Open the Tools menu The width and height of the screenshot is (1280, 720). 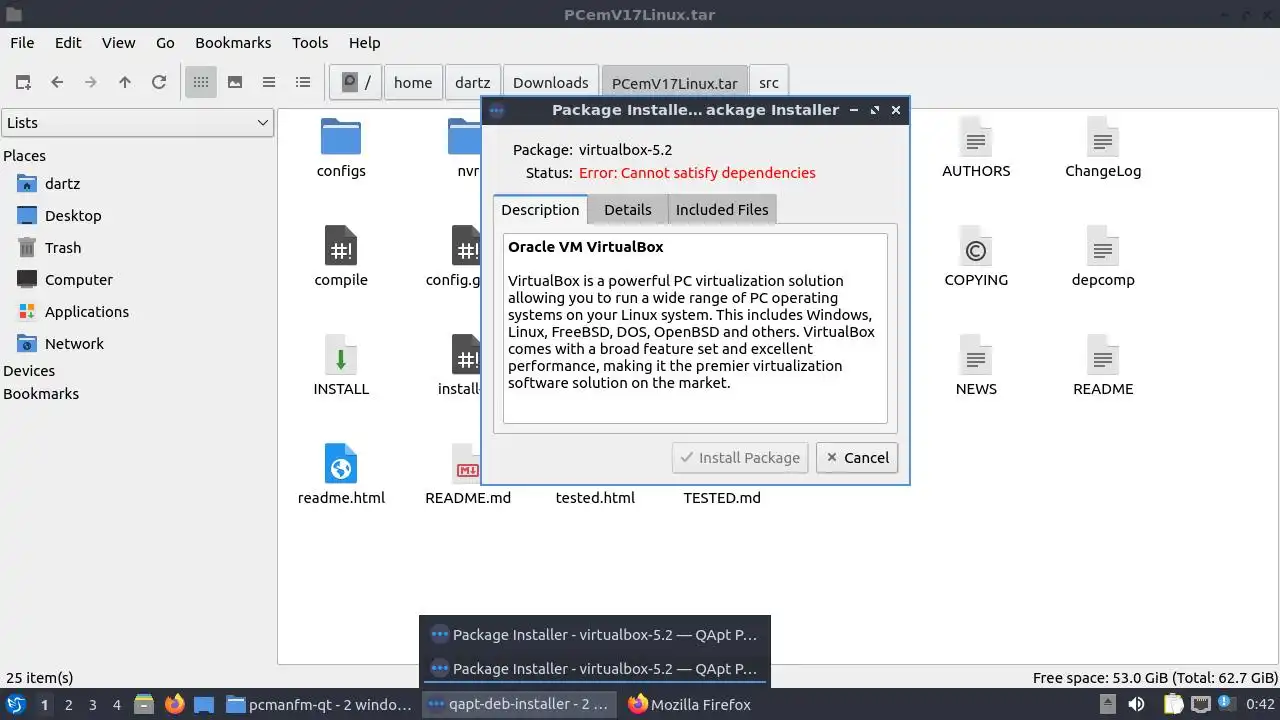pos(310,43)
